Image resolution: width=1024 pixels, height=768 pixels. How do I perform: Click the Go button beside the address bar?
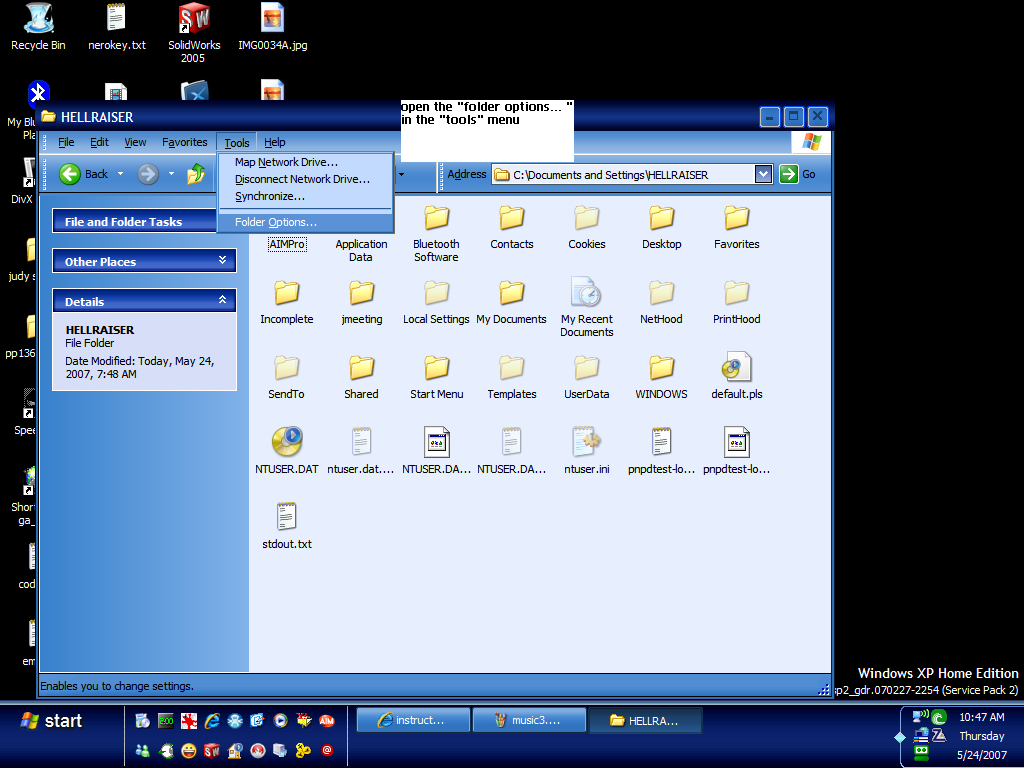(794, 173)
